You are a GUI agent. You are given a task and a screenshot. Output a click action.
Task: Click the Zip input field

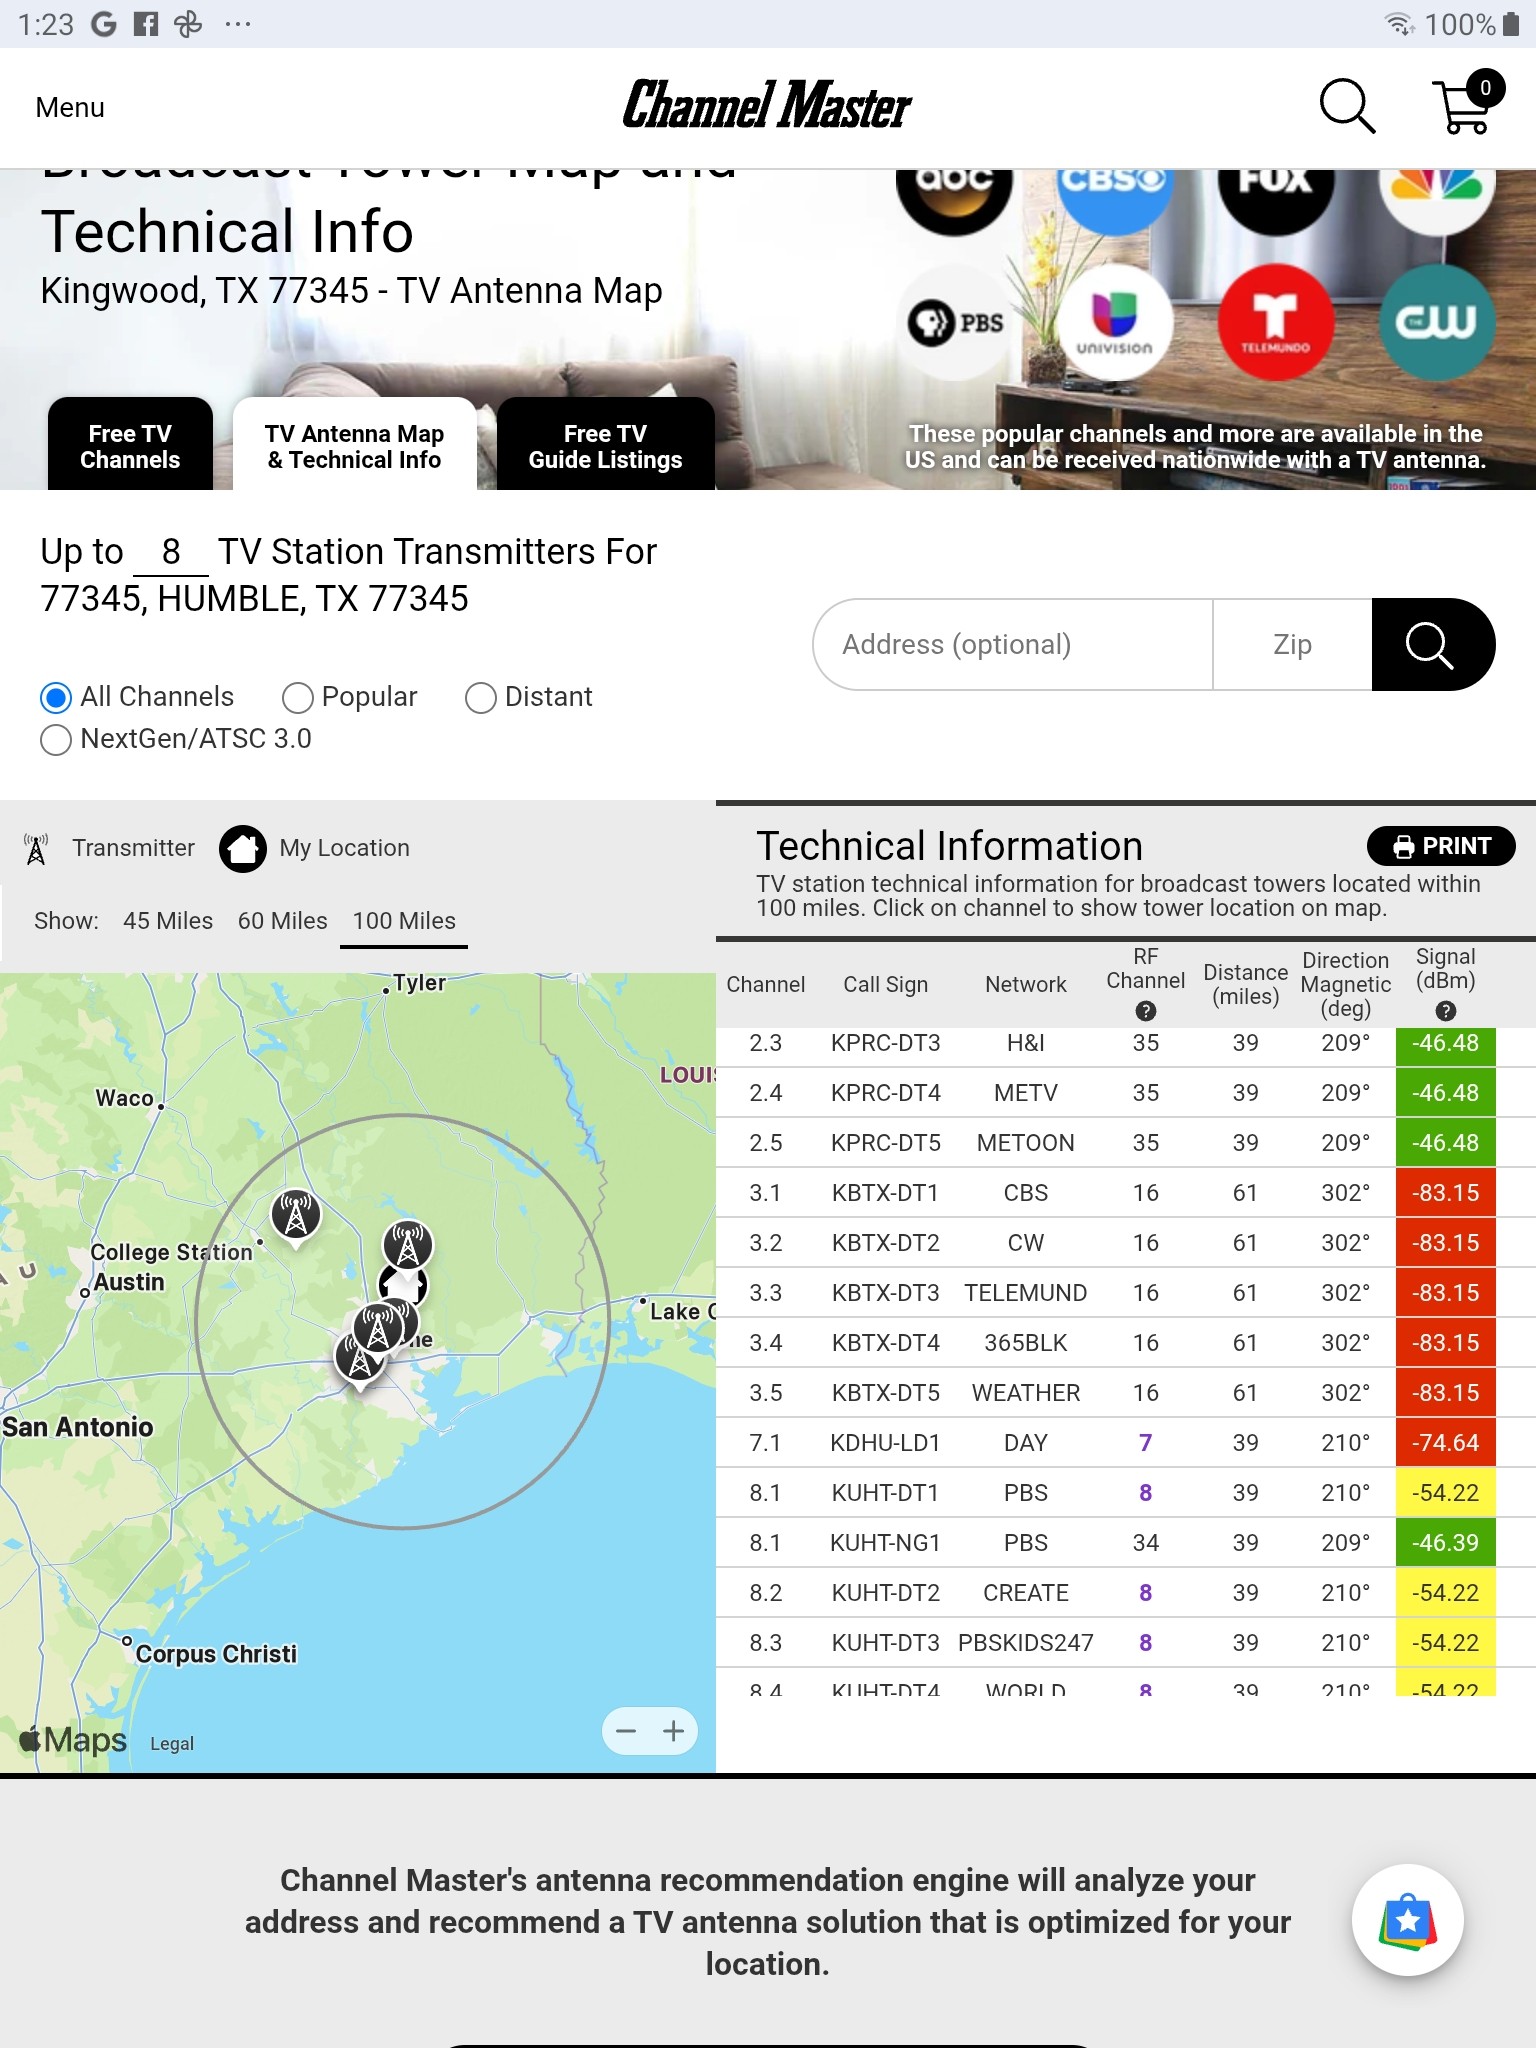click(x=1292, y=645)
